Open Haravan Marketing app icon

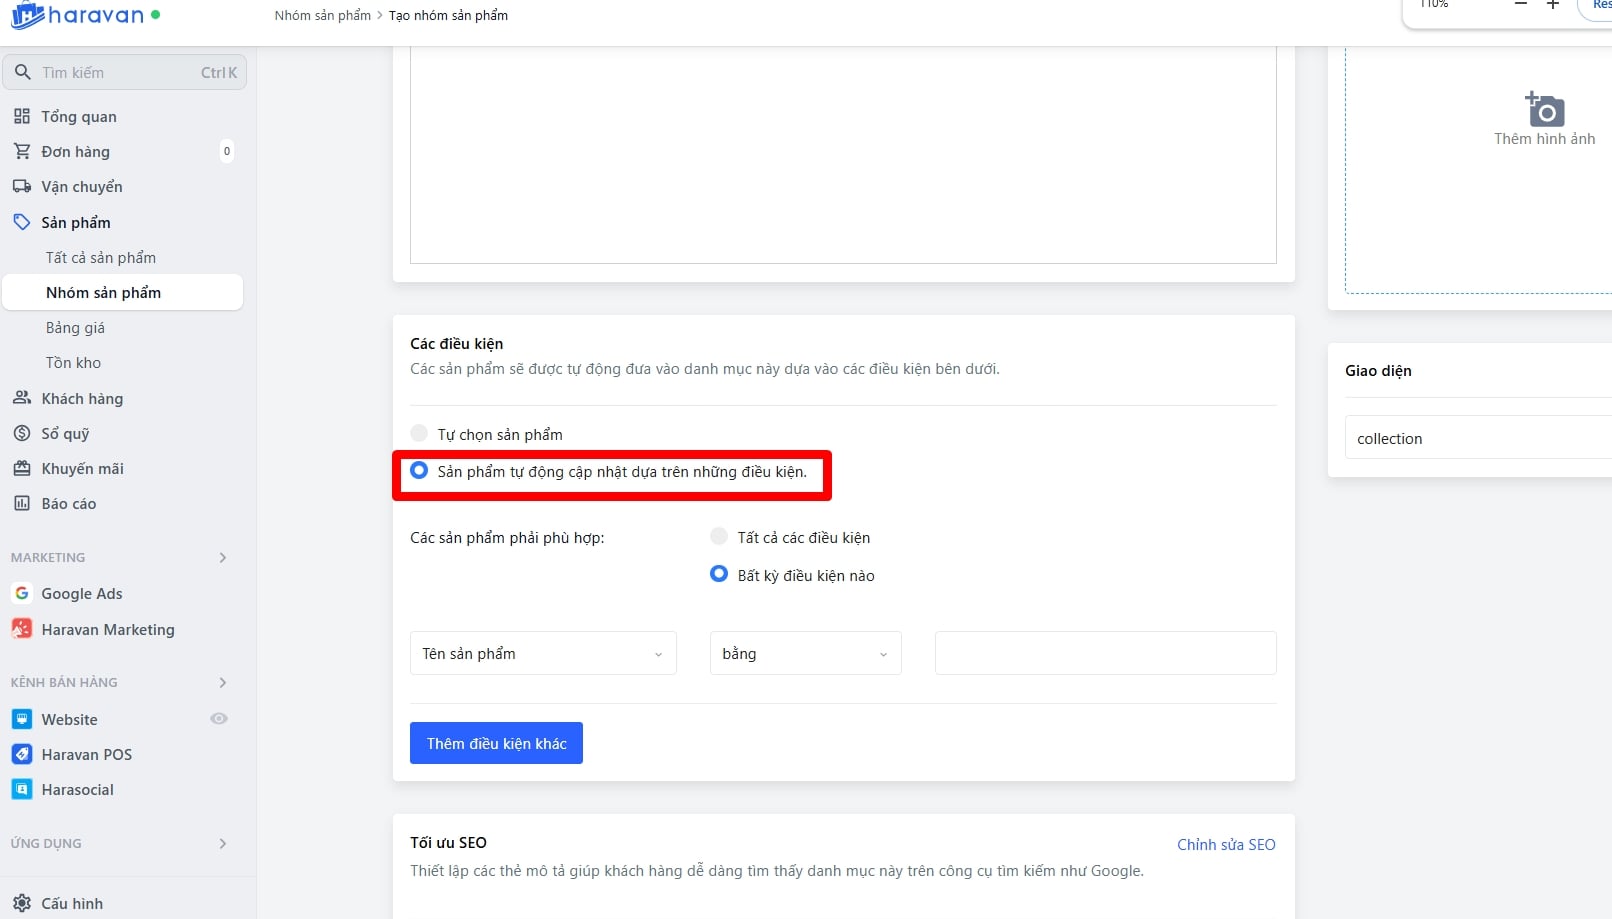coord(22,629)
